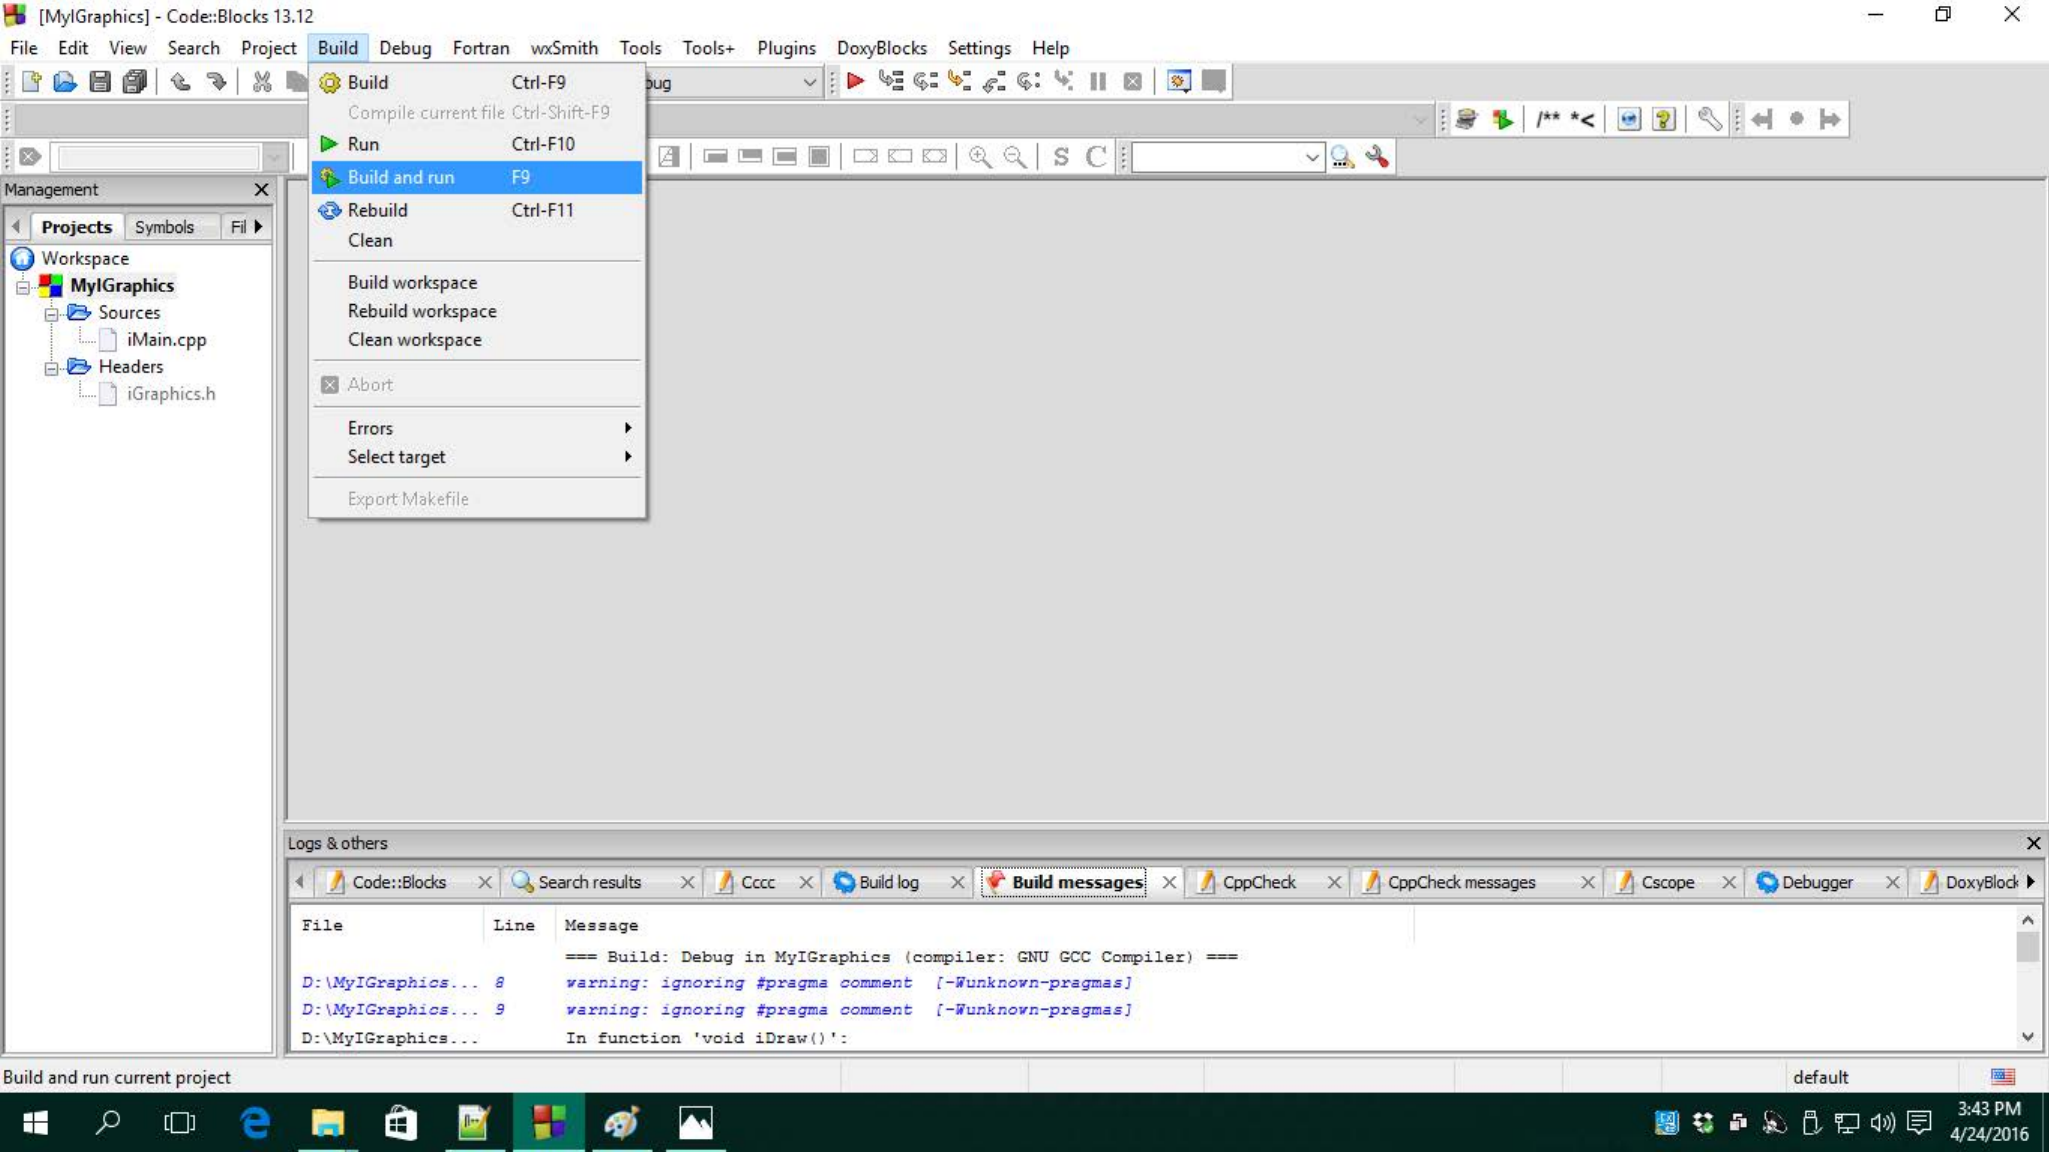
Task: Open iMain.cpp in the project tree
Action: point(166,340)
